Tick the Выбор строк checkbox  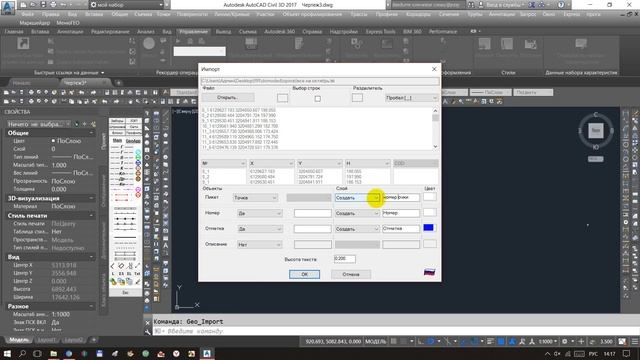click(318, 98)
